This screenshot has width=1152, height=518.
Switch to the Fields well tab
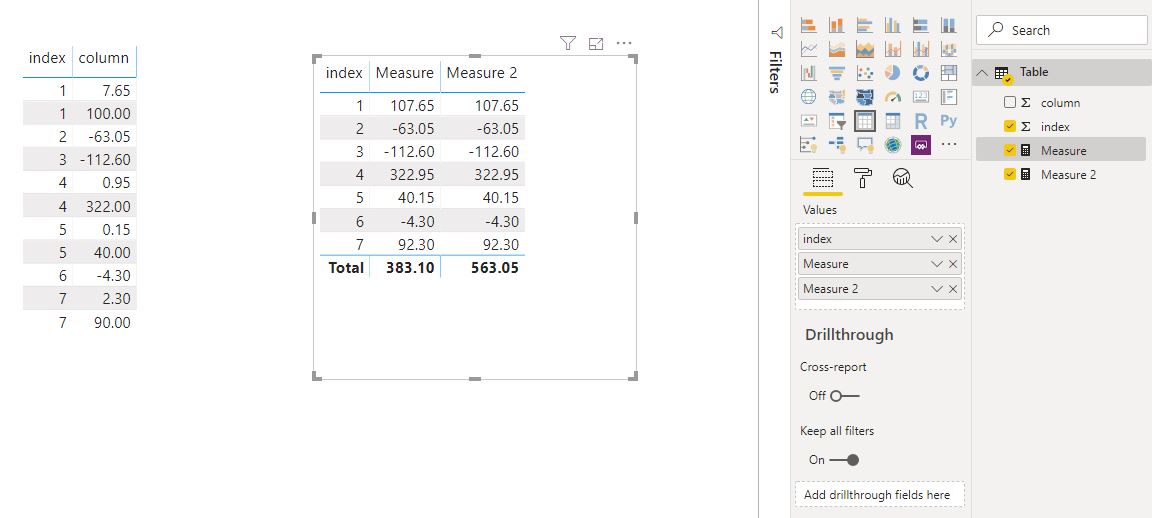point(821,179)
